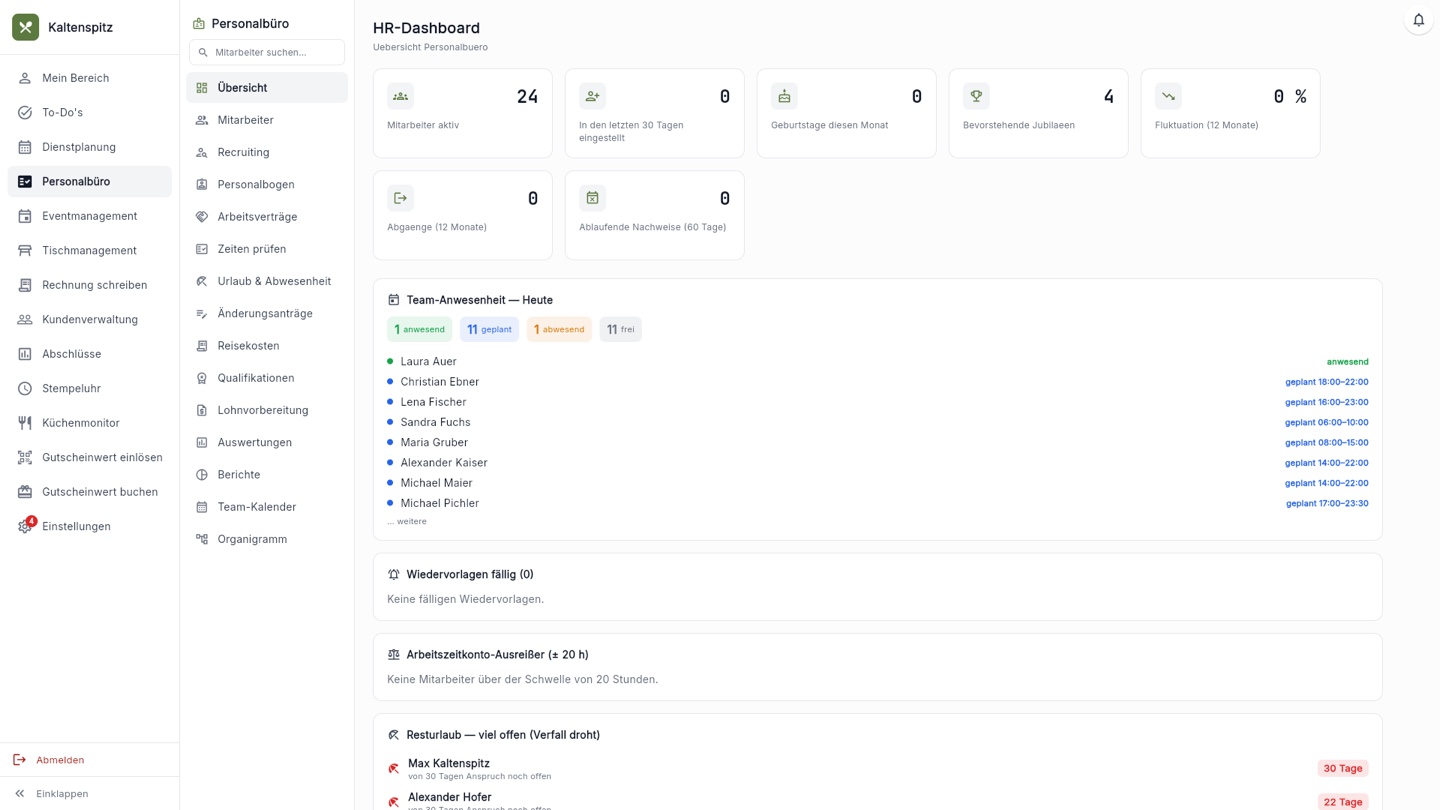Viewport: 1440px width, 810px height.
Task: Open Team-Kalender
Action: [267, 507]
